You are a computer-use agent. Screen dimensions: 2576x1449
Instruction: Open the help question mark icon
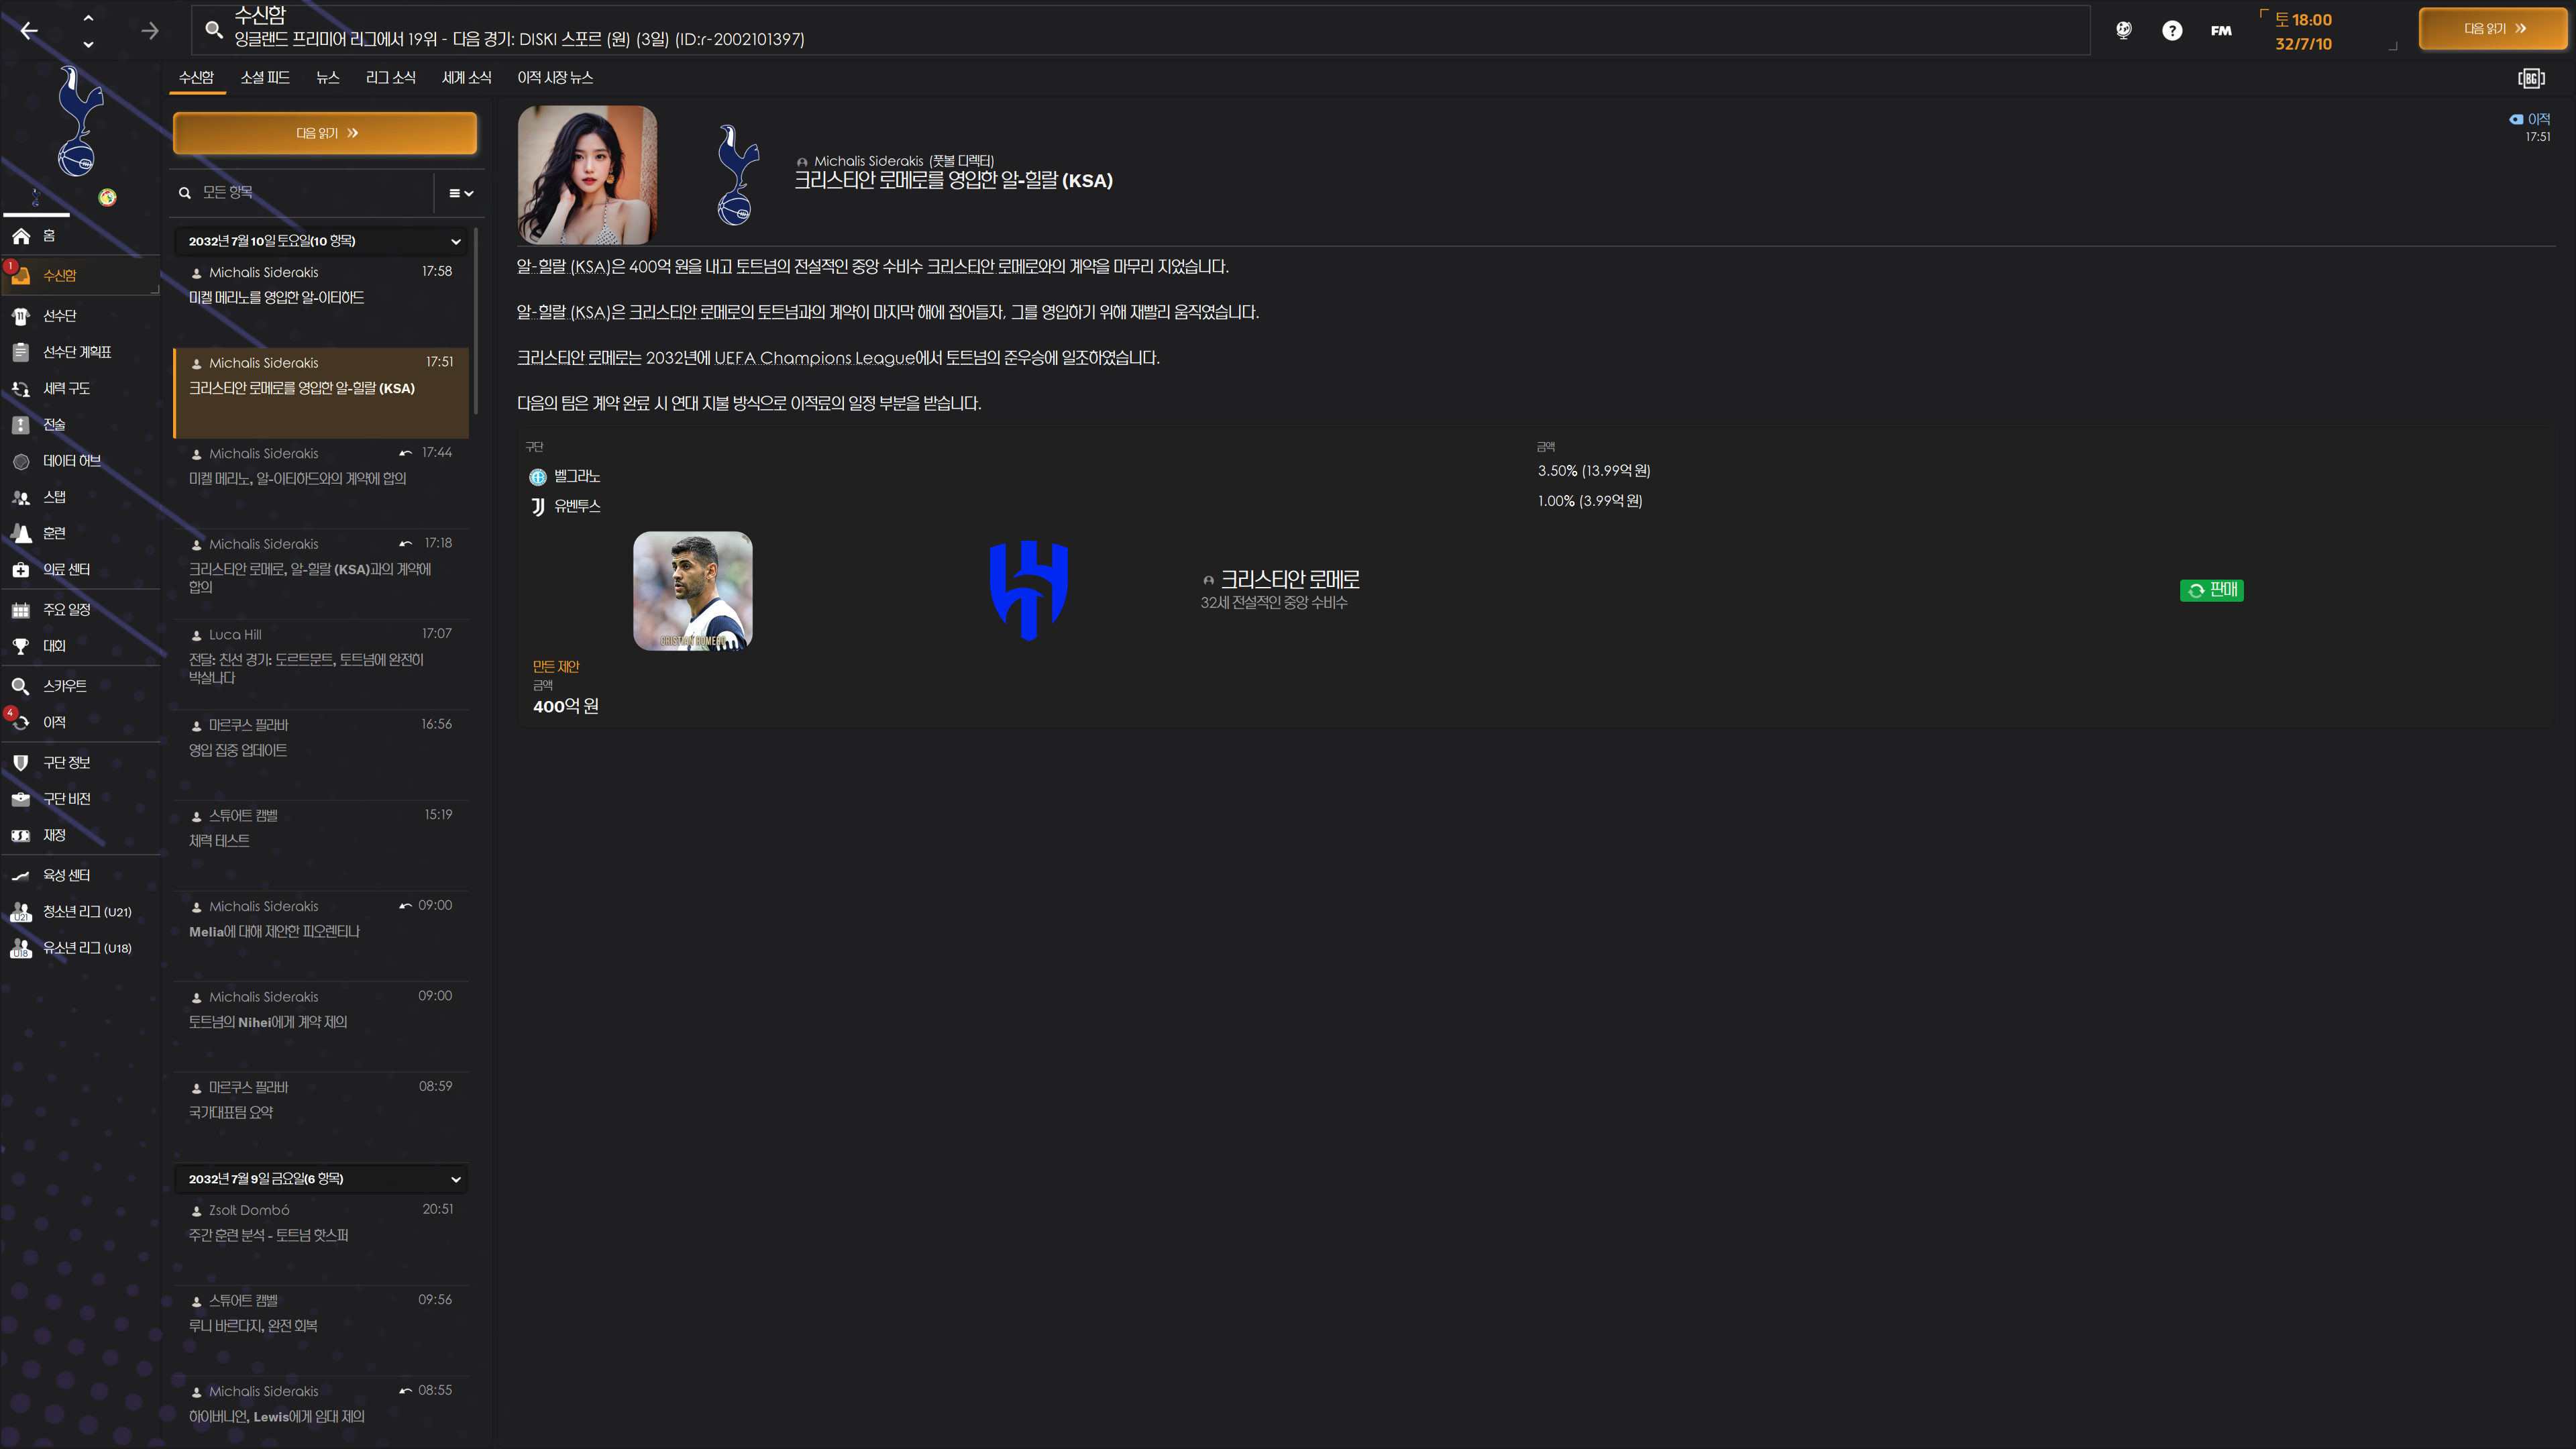(x=2171, y=31)
